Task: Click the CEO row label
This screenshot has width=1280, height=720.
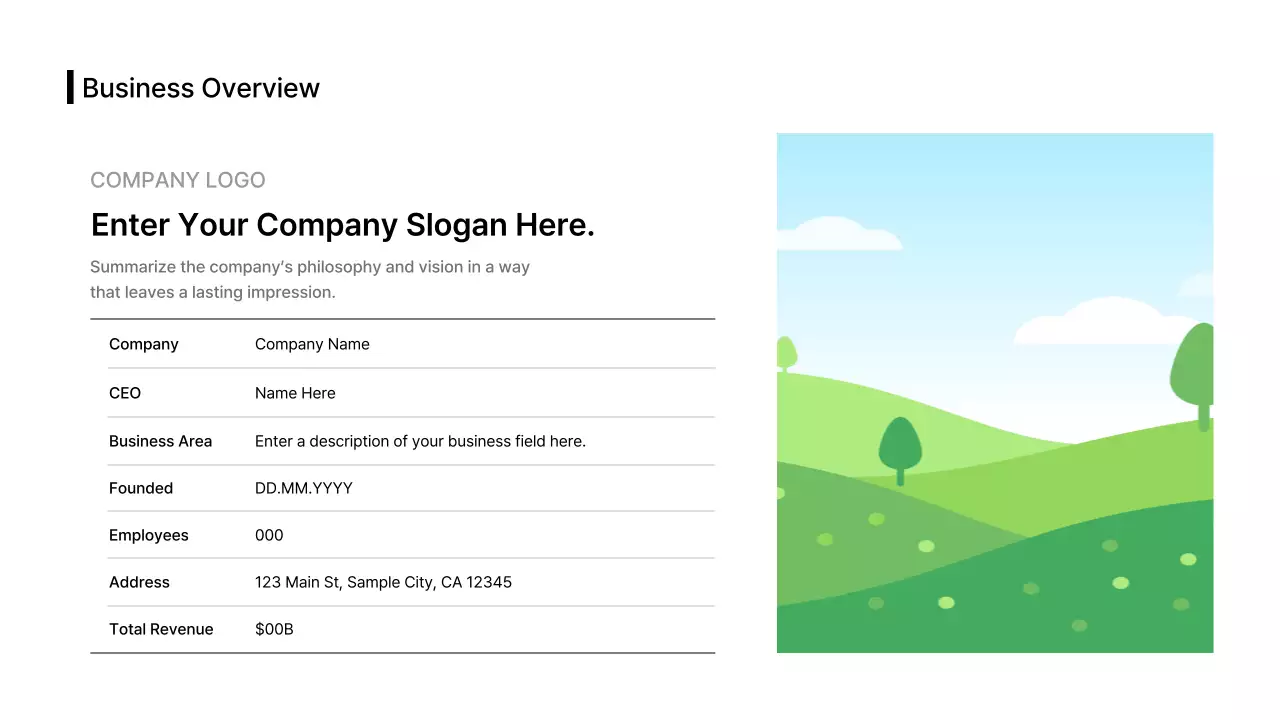Action: [125, 393]
